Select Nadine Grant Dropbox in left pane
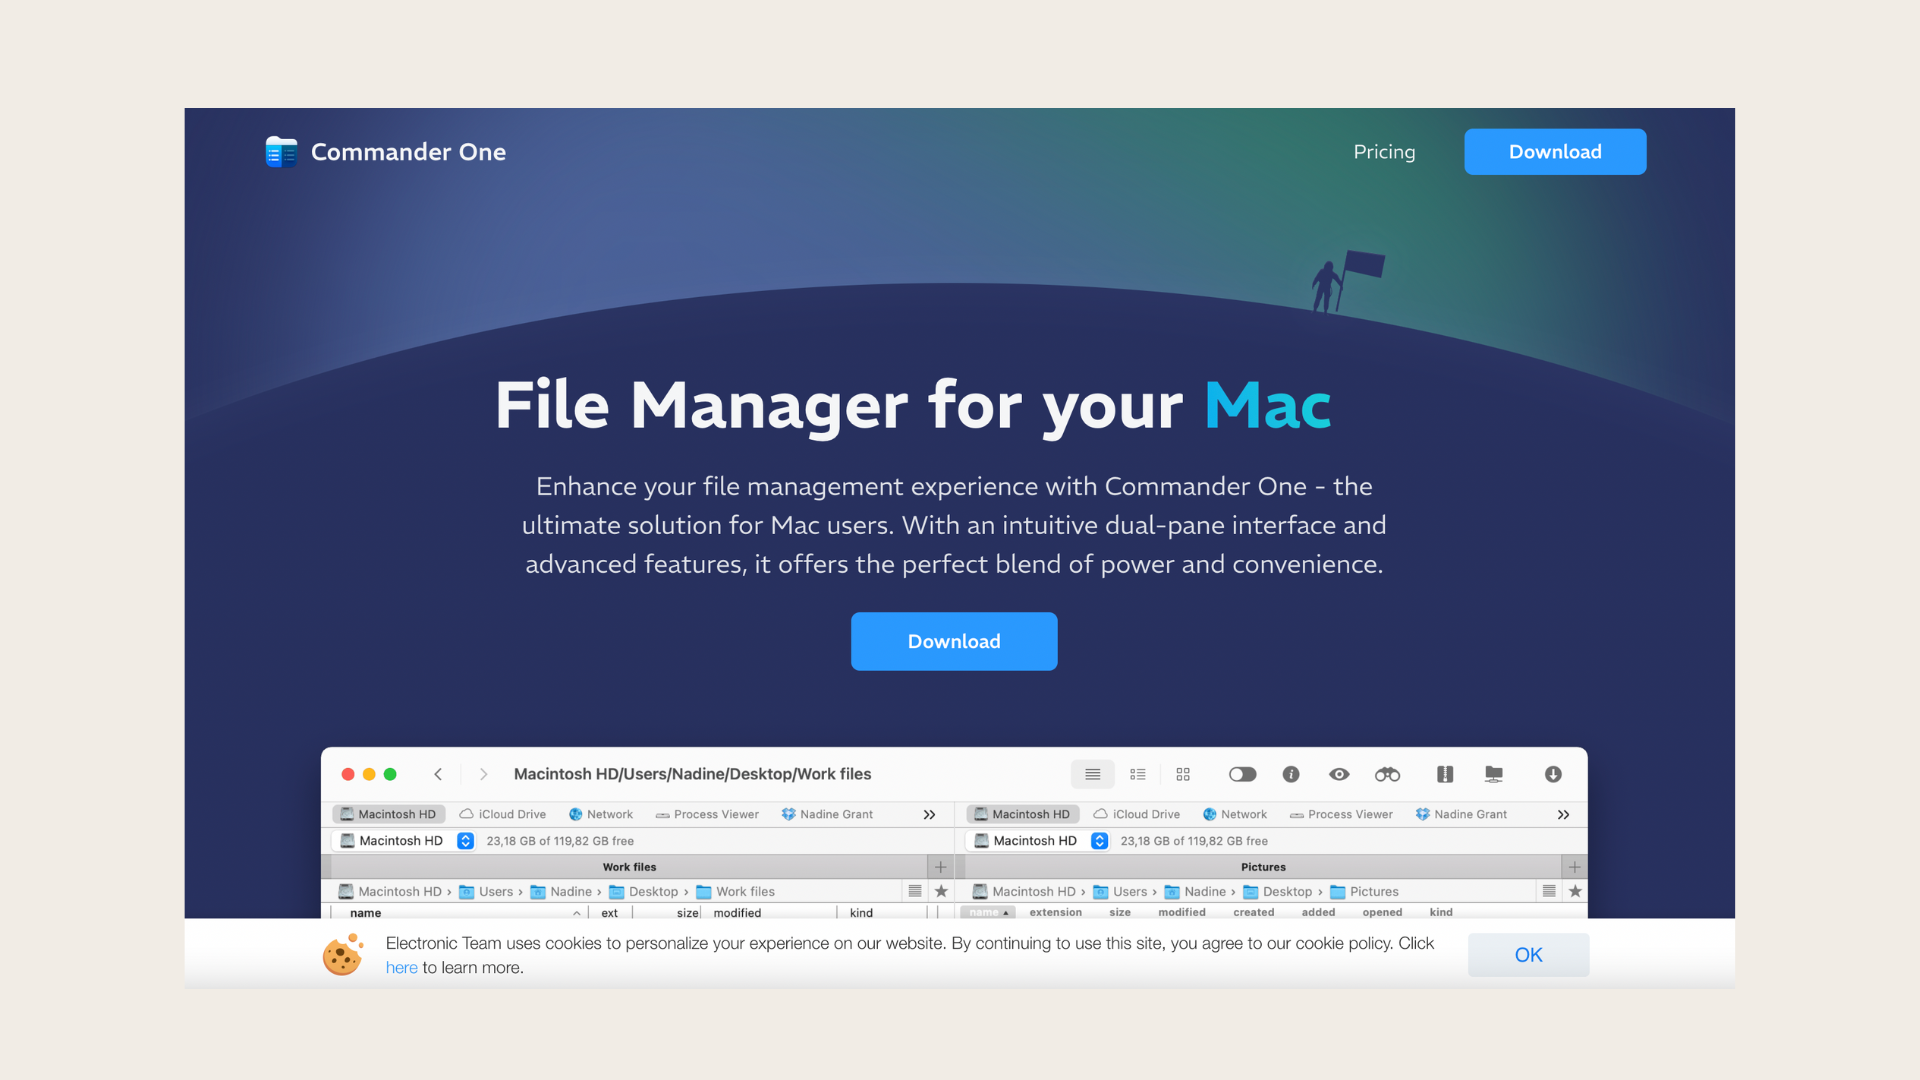1920x1080 pixels. click(827, 814)
